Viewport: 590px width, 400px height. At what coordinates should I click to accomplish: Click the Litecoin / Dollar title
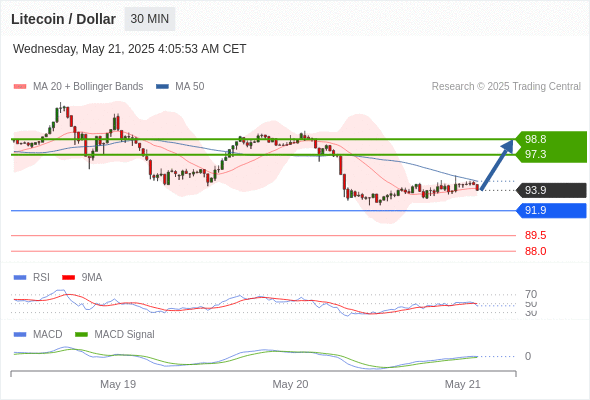pos(63,19)
